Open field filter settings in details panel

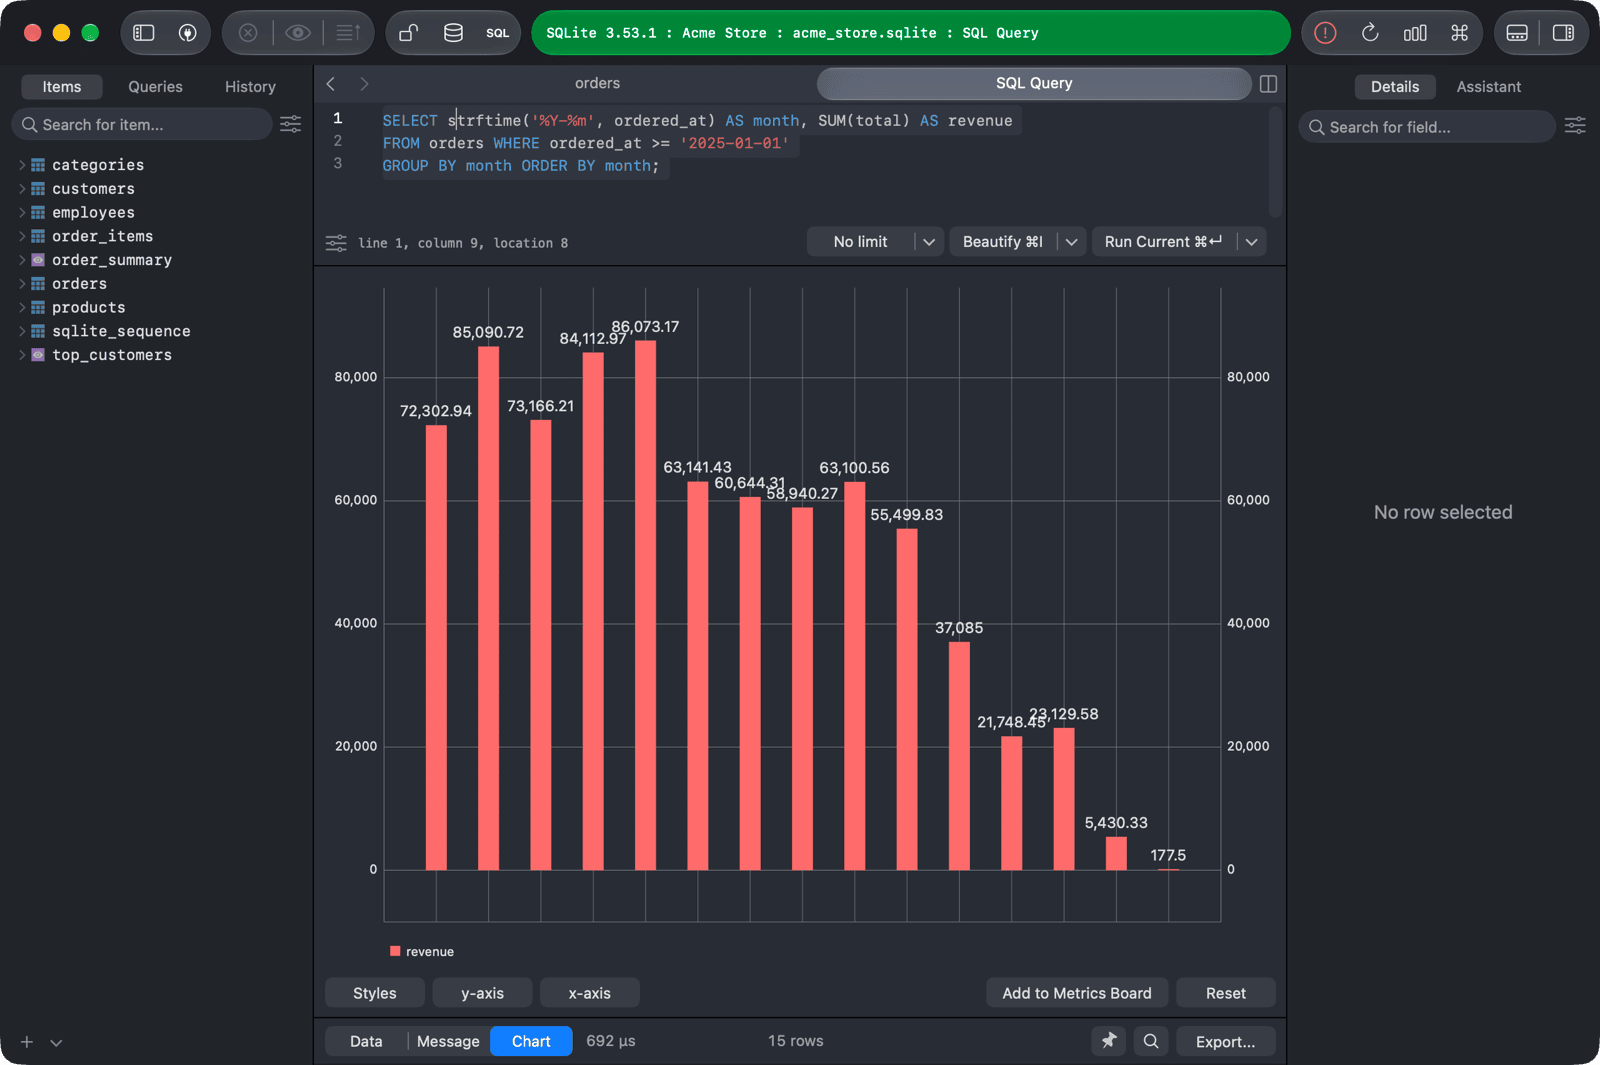(1575, 126)
